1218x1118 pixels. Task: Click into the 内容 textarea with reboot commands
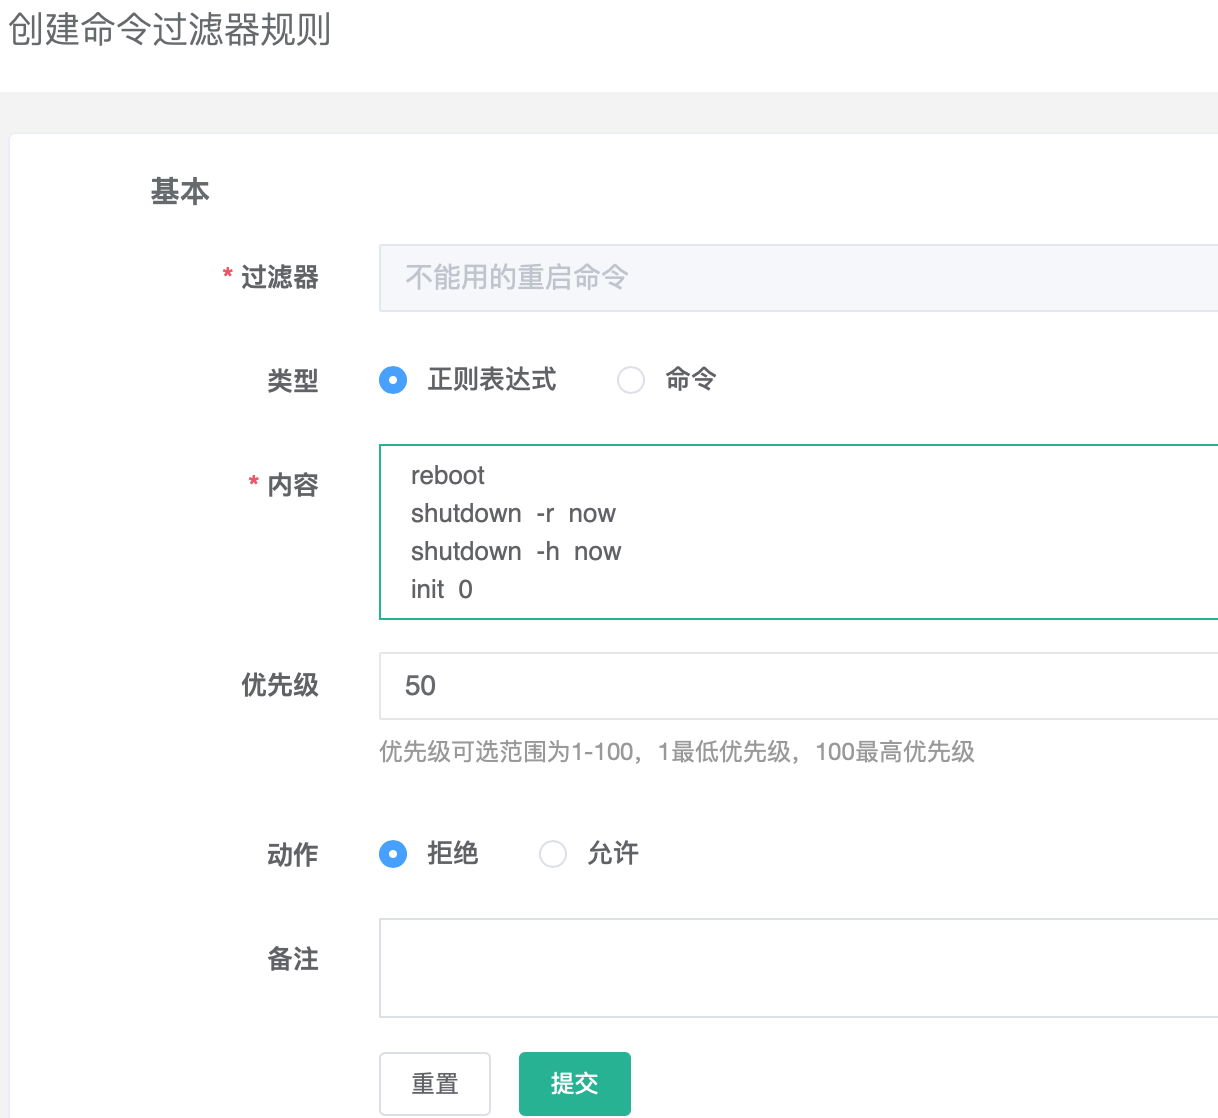(x=799, y=532)
